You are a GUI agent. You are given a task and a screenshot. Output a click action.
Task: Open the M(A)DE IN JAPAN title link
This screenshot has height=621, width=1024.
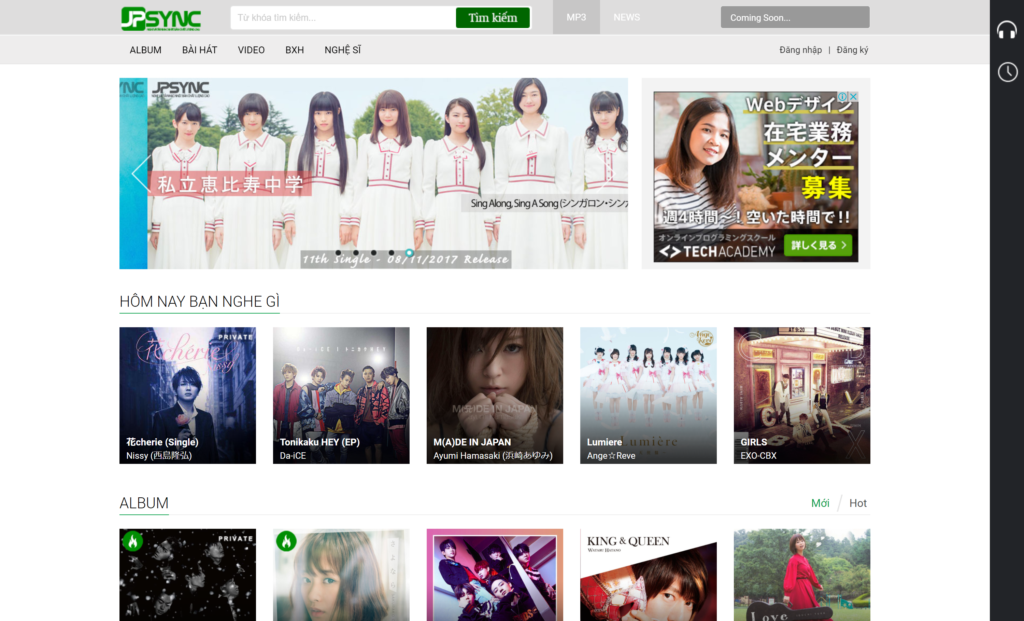[x=472, y=442]
